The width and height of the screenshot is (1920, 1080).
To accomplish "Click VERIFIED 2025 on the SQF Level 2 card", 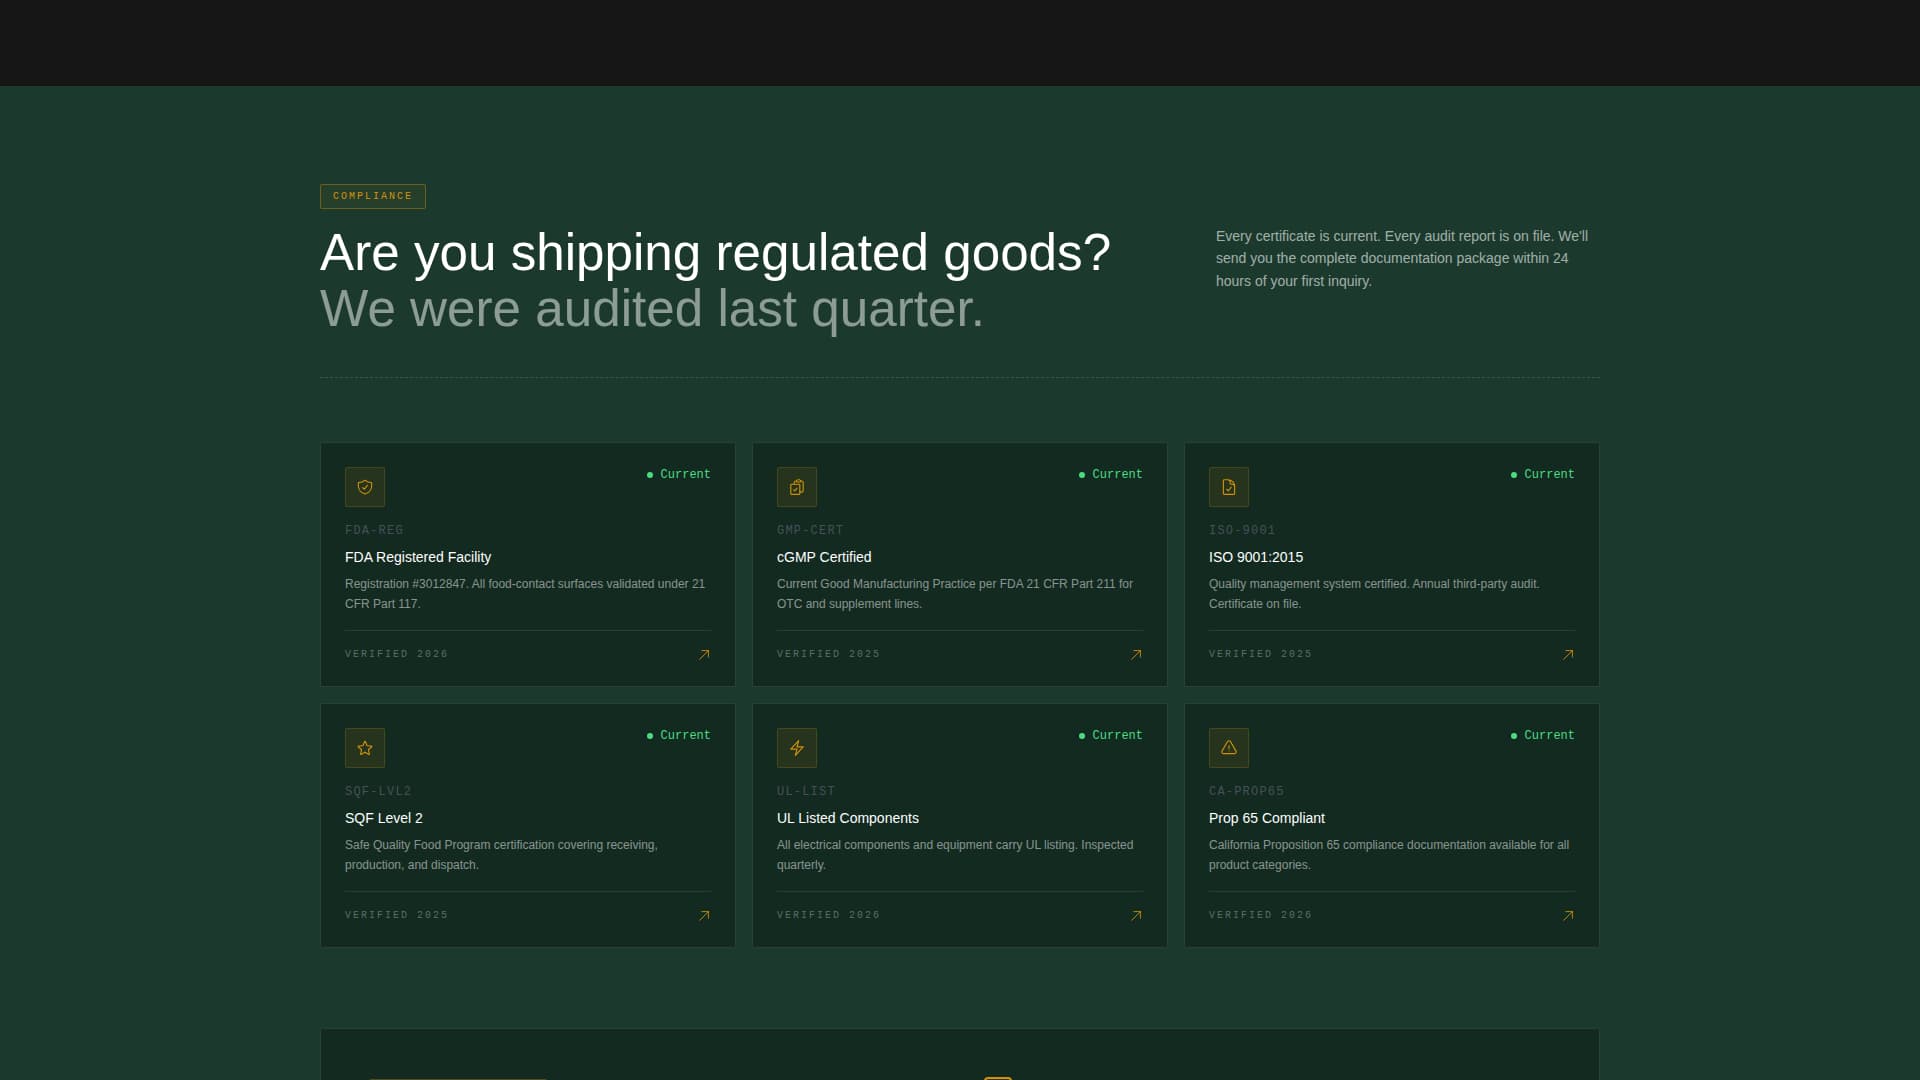I will coord(396,914).
